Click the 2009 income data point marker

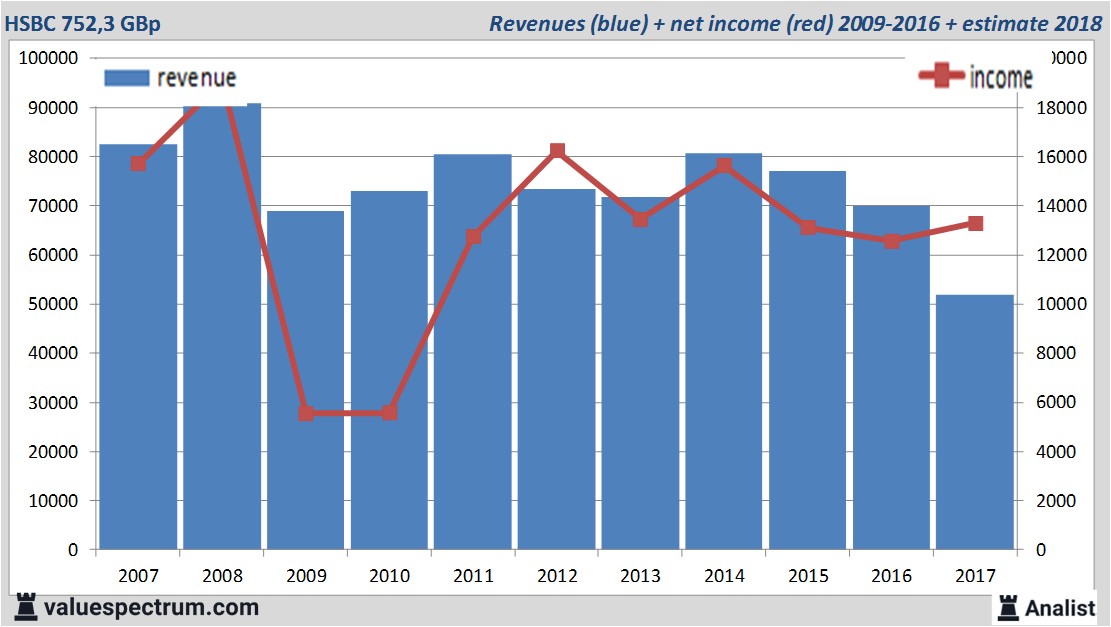pyautogui.click(x=306, y=413)
